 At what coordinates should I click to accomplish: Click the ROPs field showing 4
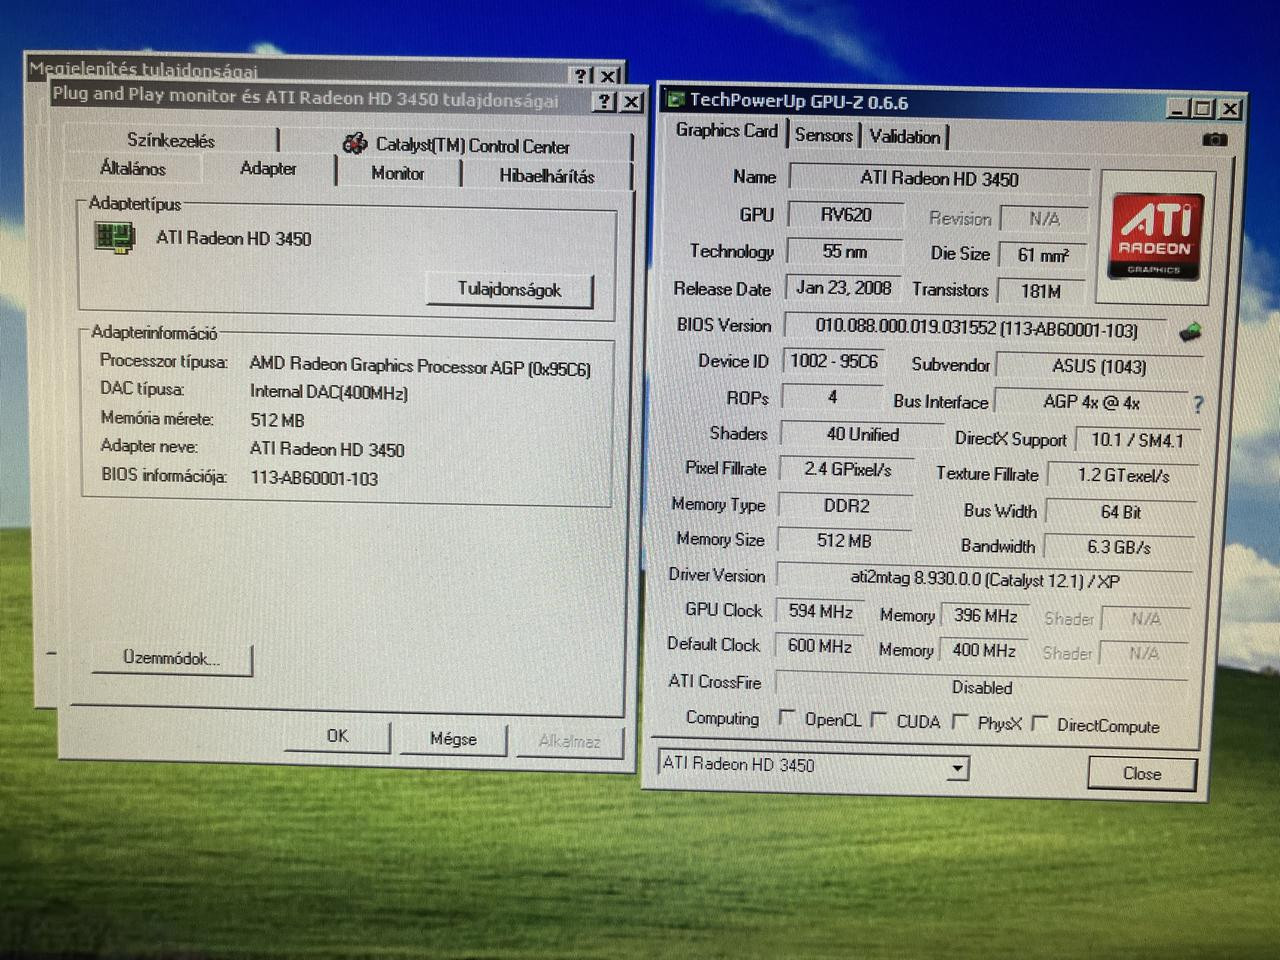tap(832, 397)
